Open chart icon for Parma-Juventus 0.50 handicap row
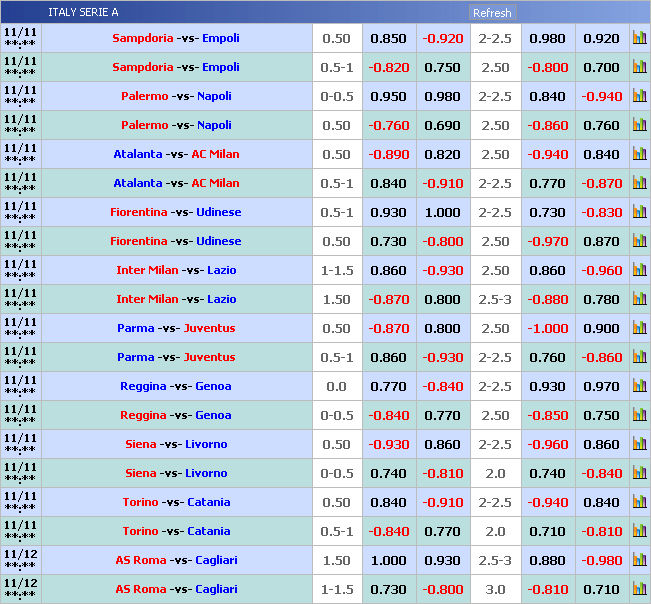The image size is (651, 604). (x=640, y=329)
